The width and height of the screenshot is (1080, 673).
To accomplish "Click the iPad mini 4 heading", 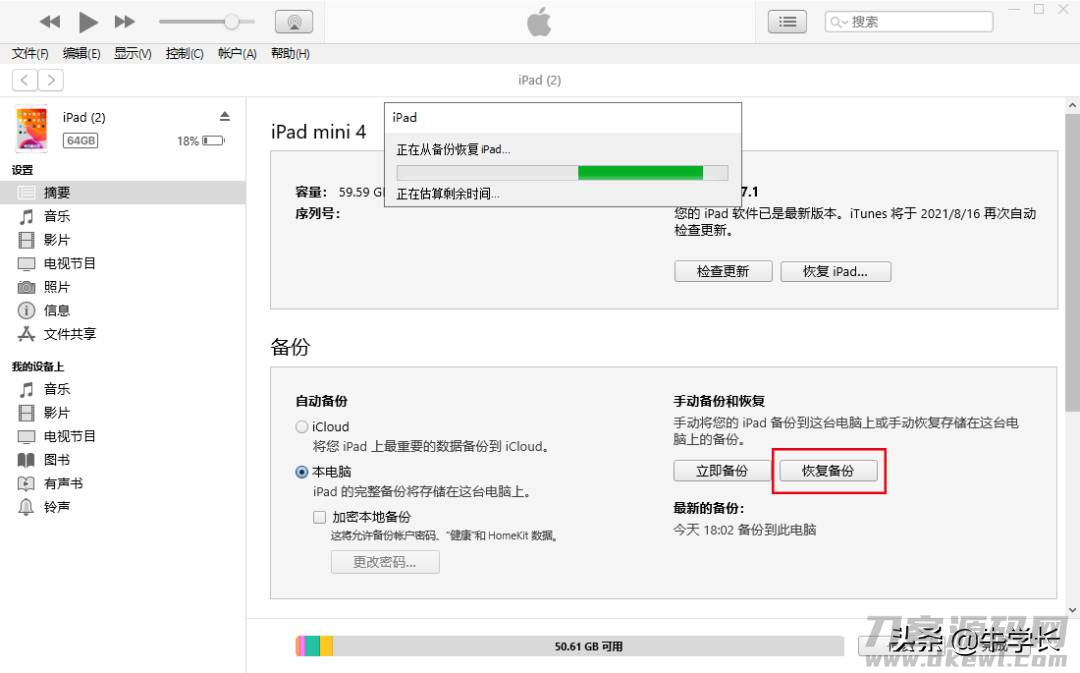I will coord(318,132).
